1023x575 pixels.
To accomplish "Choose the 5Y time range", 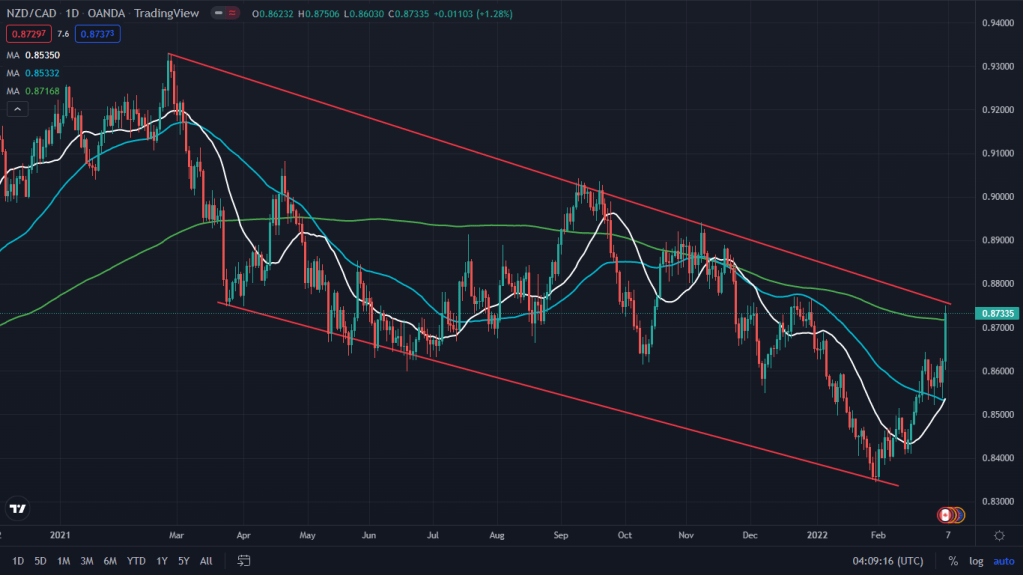I will point(183,561).
